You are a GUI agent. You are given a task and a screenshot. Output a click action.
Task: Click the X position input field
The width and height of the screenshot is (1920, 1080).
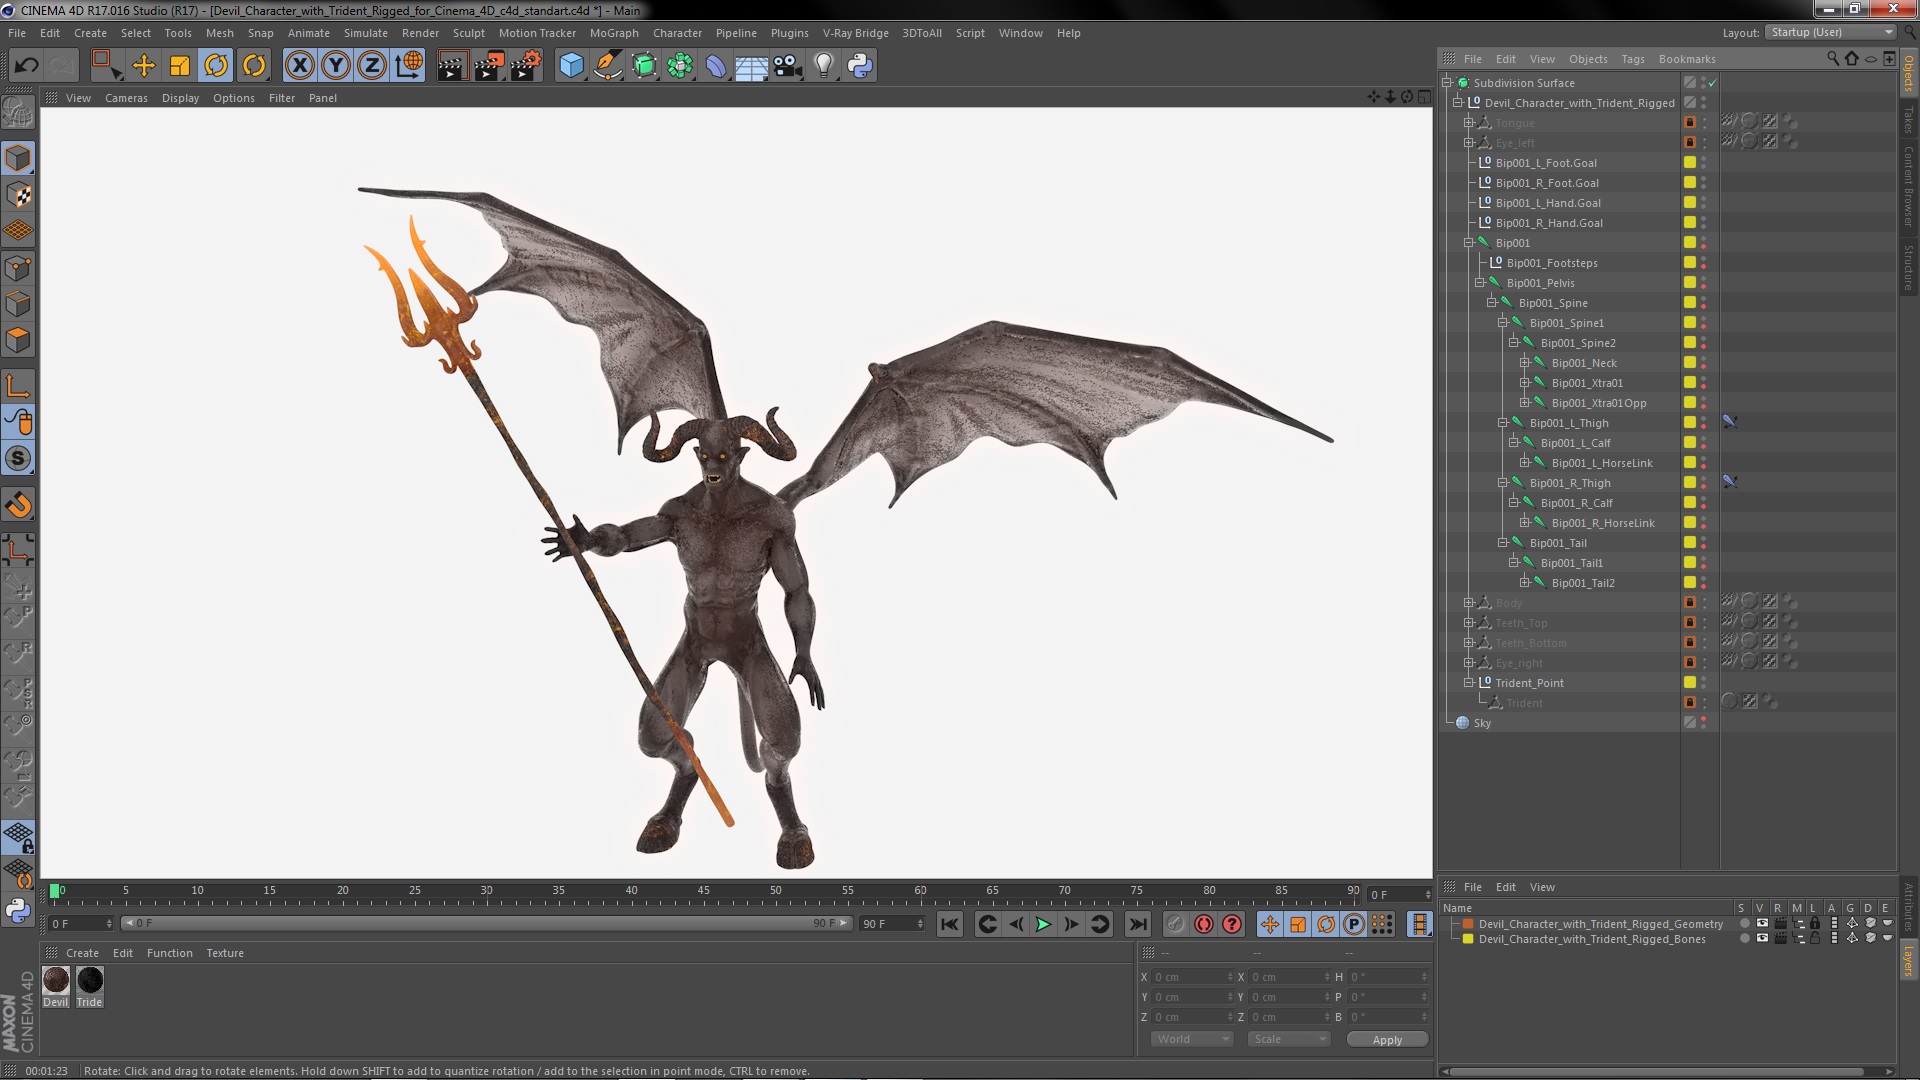pyautogui.click(x=1193, y=977)
